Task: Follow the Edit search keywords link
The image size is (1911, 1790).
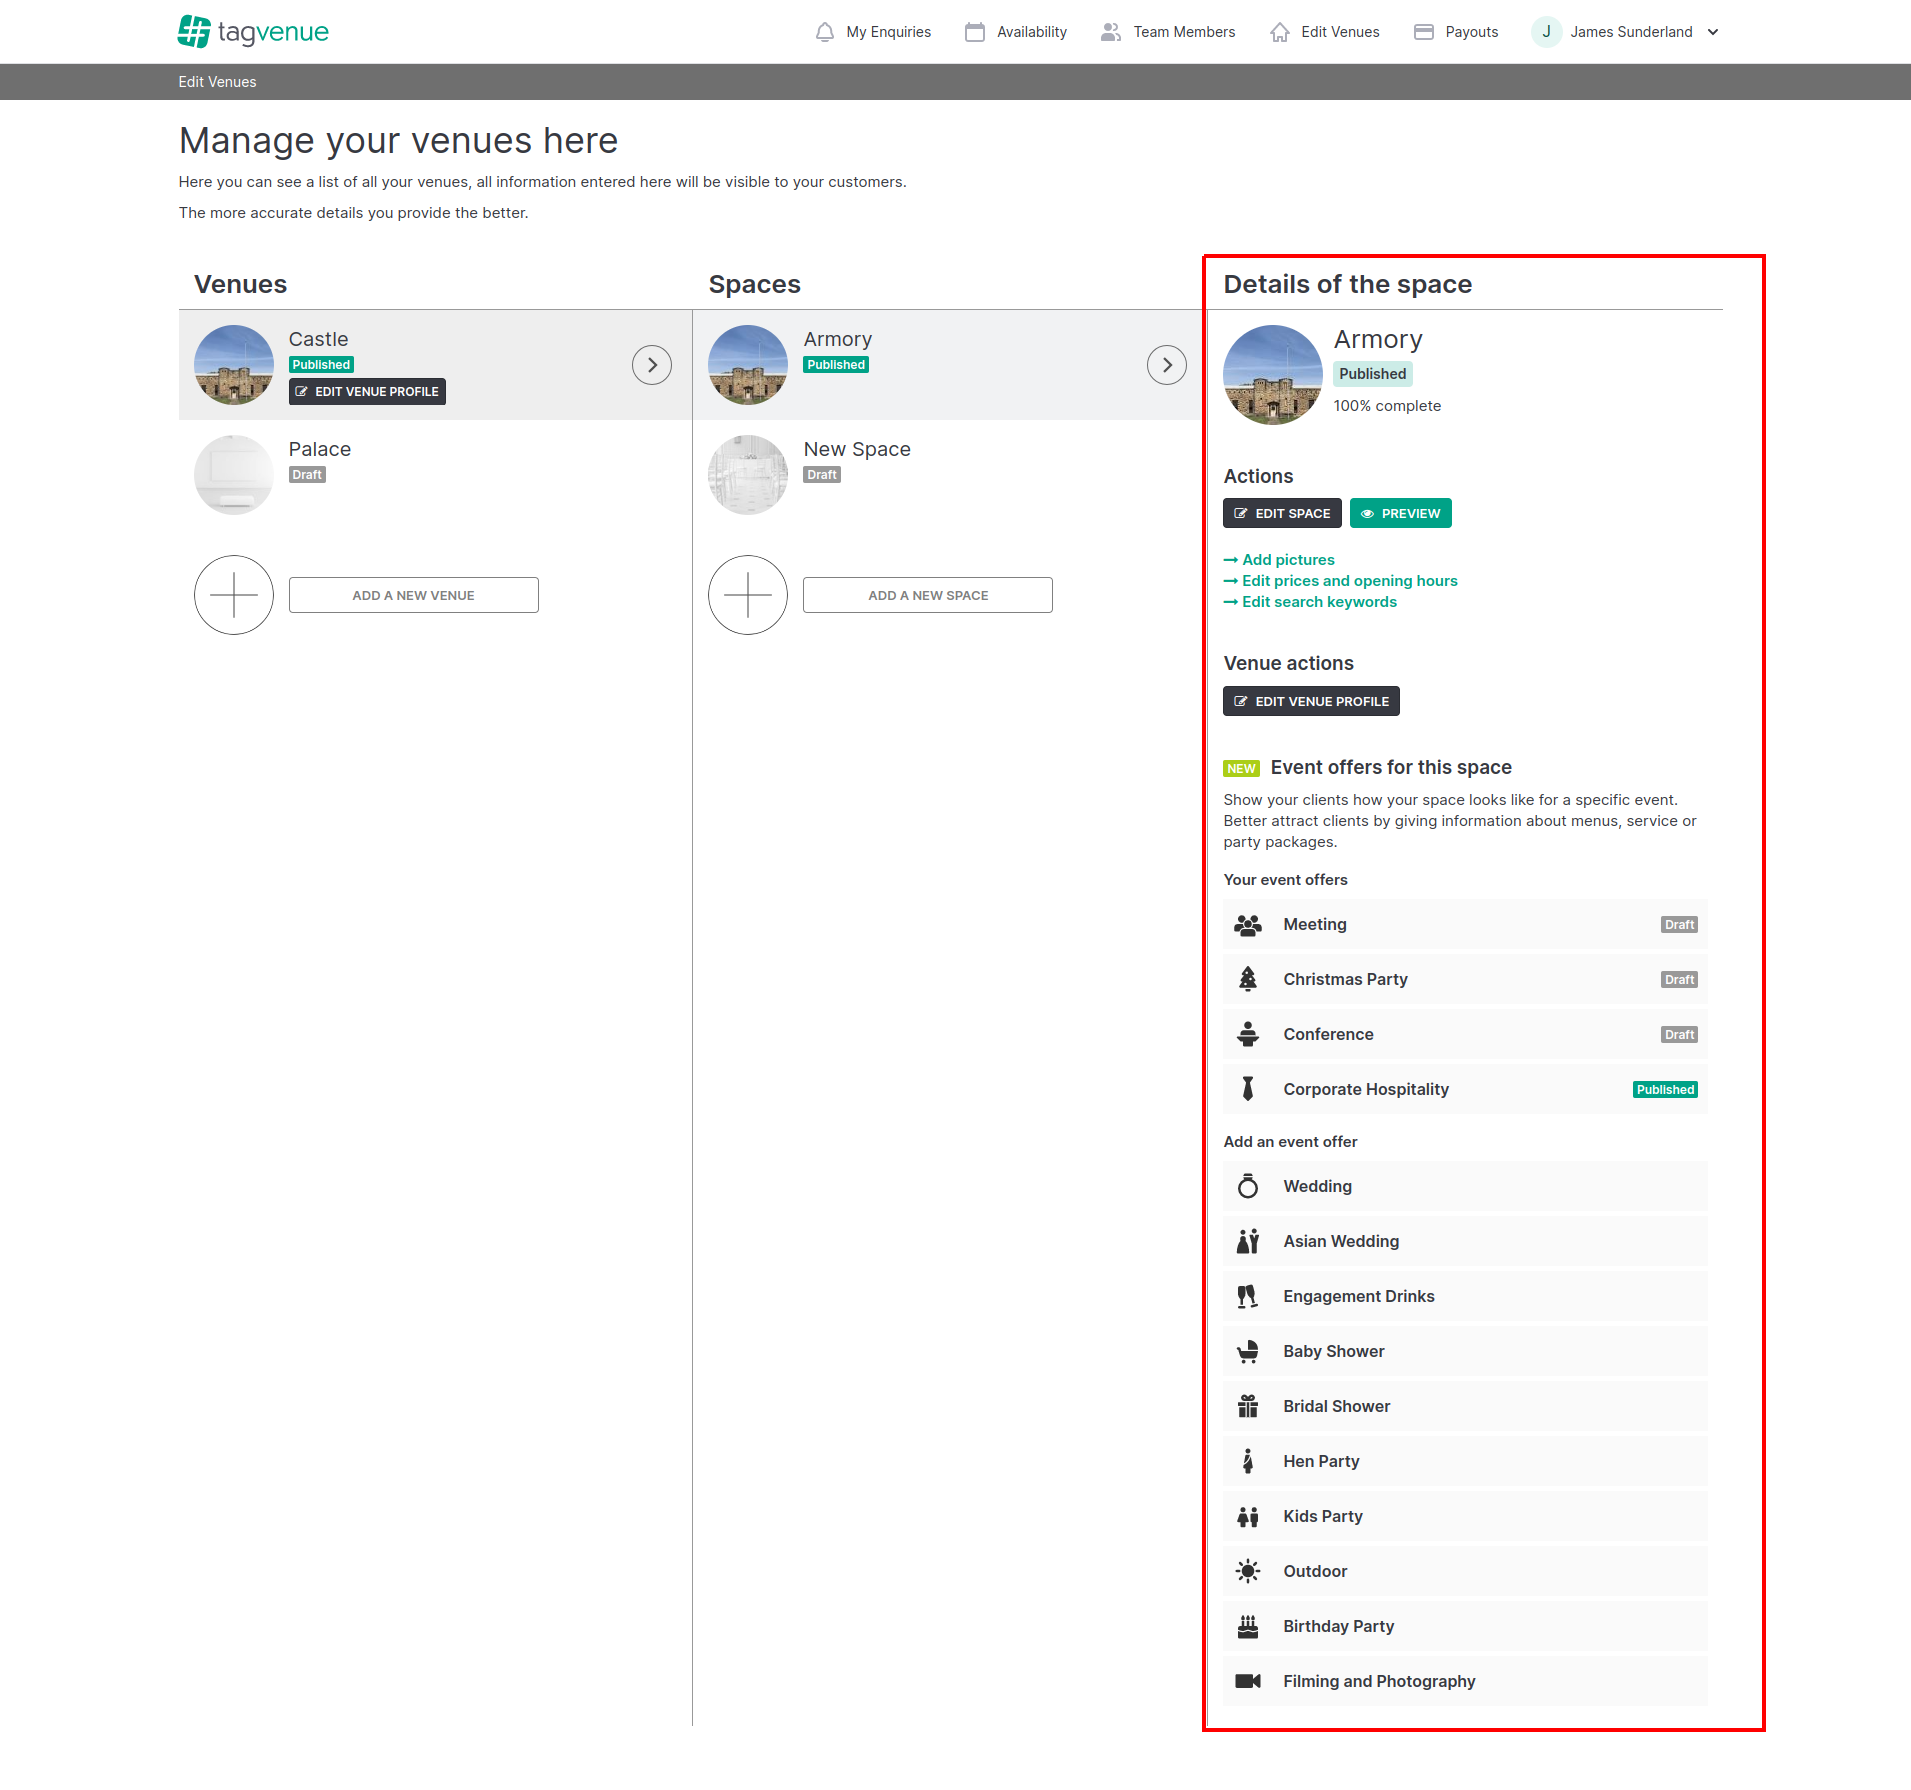Action: [1310, 602]
